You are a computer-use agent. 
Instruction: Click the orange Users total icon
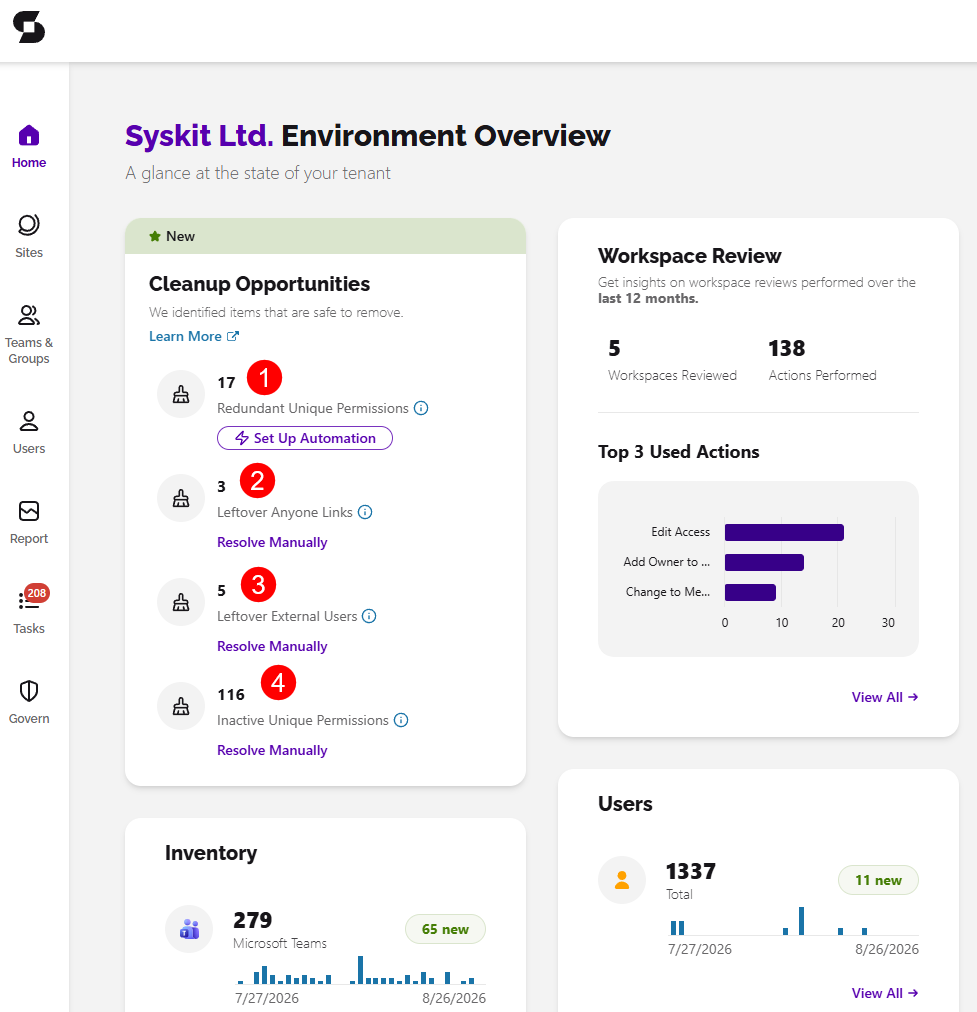(622, 880)
